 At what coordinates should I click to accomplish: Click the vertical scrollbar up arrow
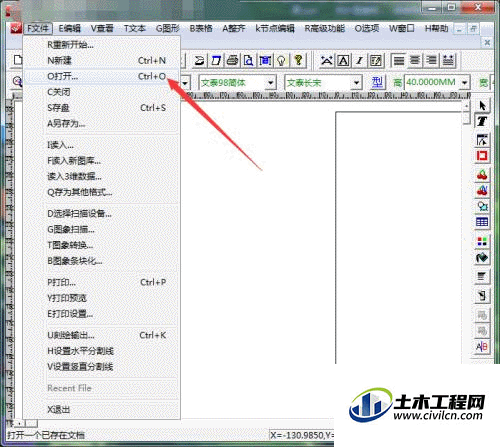click(466, 106)
